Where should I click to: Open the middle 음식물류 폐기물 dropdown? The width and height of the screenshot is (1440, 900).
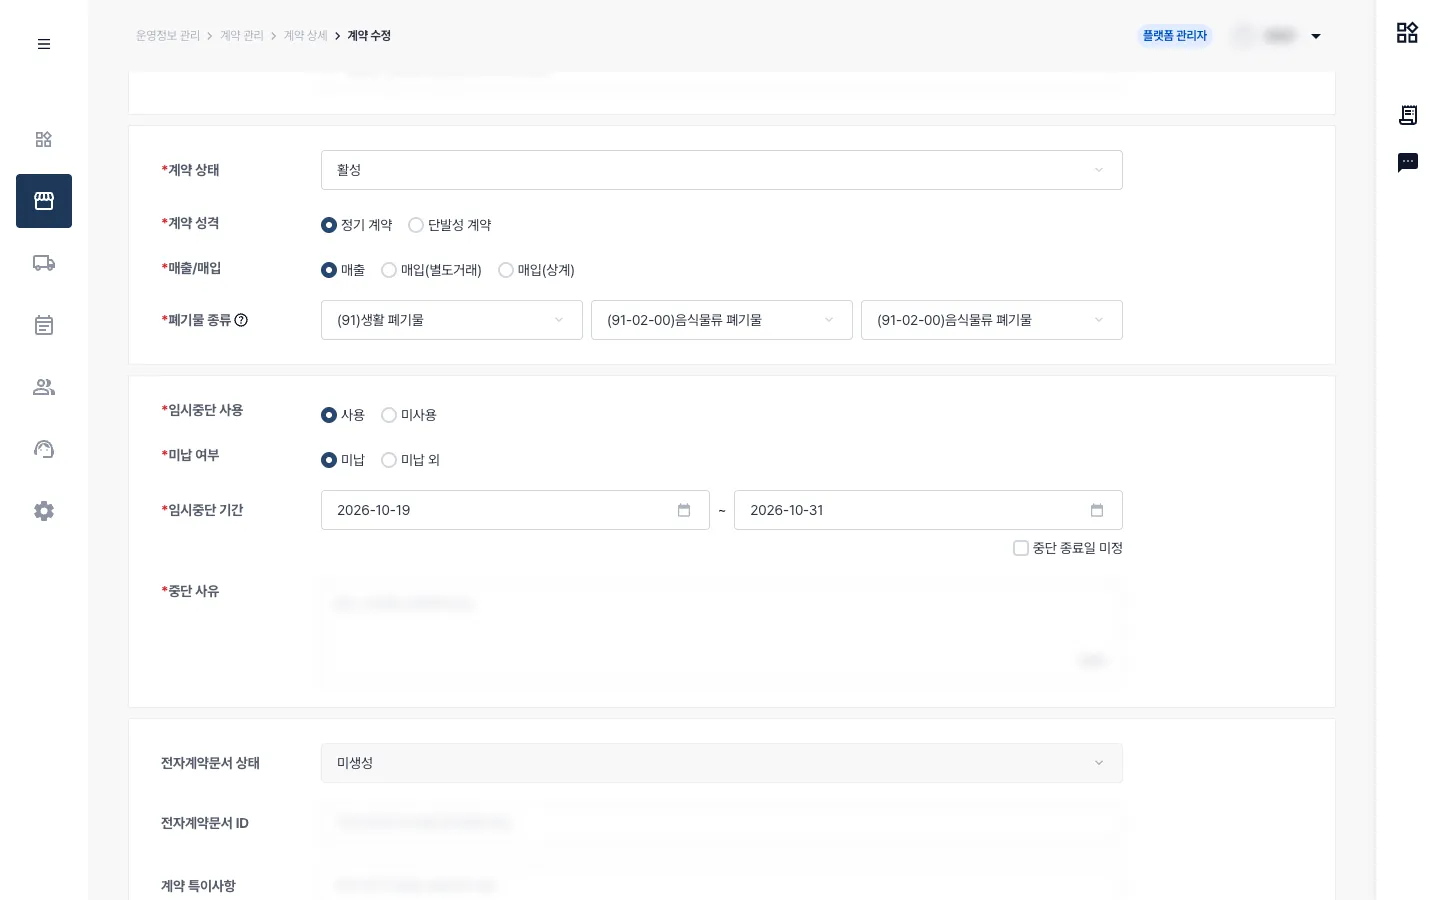tap(722, 320)
